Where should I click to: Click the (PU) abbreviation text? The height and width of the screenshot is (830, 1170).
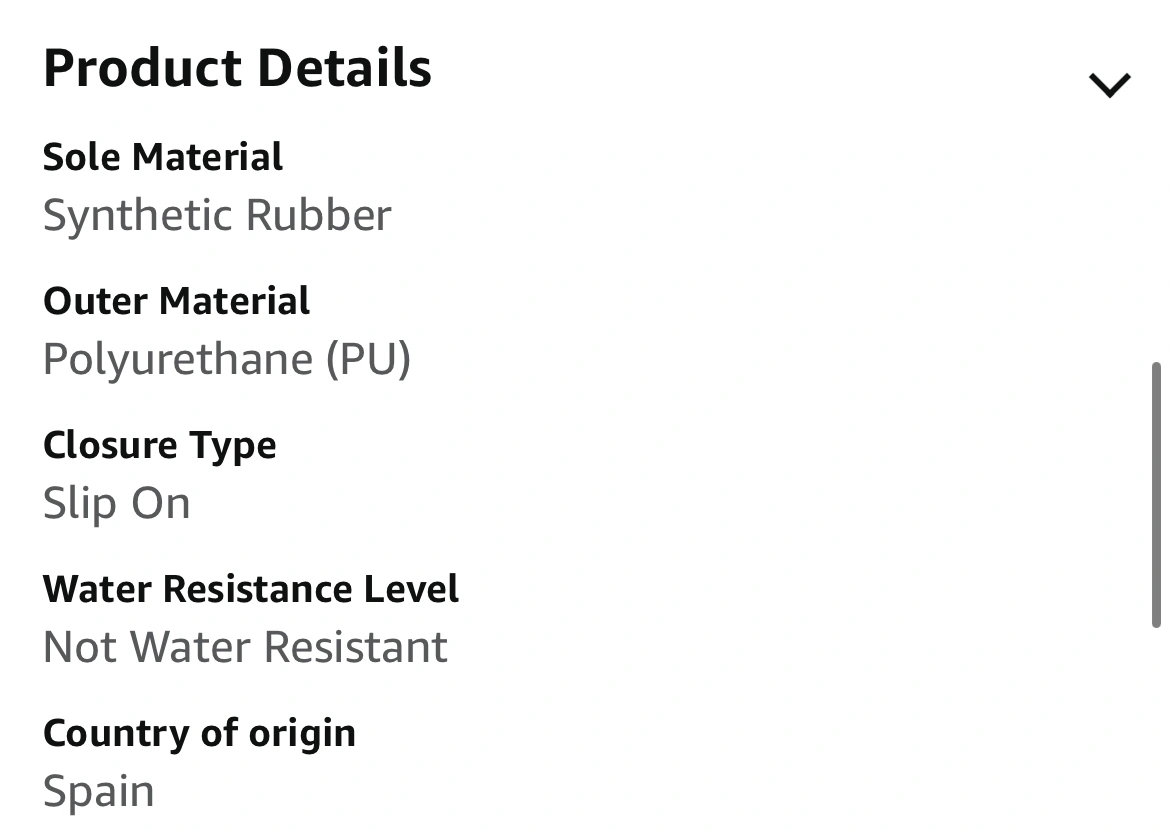pyautogui.click(x=369, y=360)
